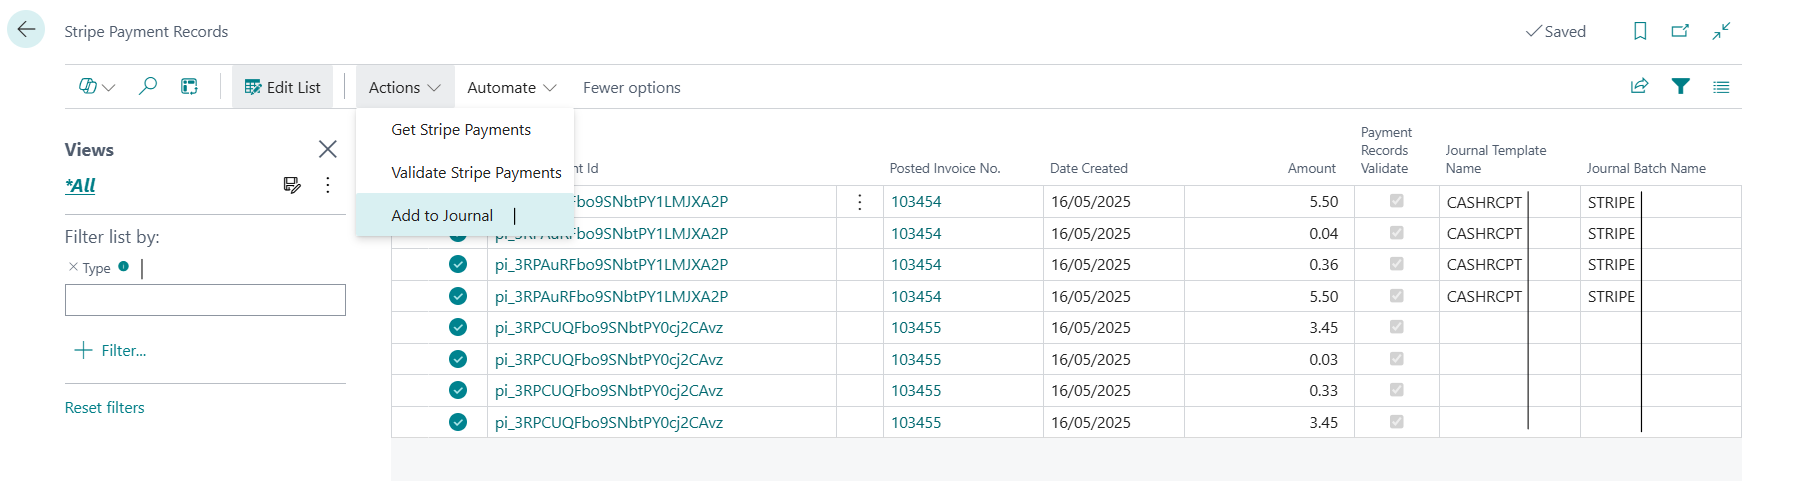Click the selection checkmark on first 3.45 row
Viewport: 1797px width, 481px height.
[x=458, y=327]
